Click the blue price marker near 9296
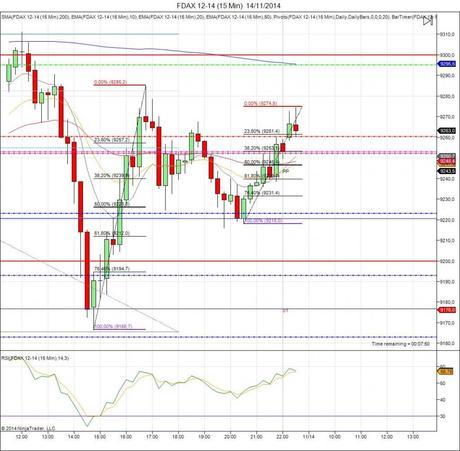Screen dimensions: 460x451 [x=447, y=64]
